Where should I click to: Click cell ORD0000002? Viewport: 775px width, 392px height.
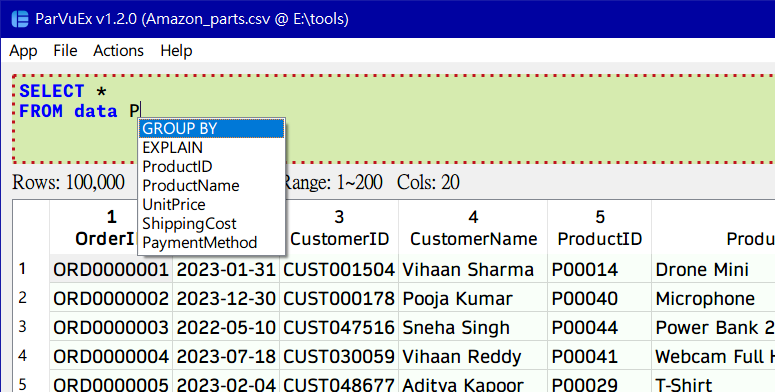(111, 299)
